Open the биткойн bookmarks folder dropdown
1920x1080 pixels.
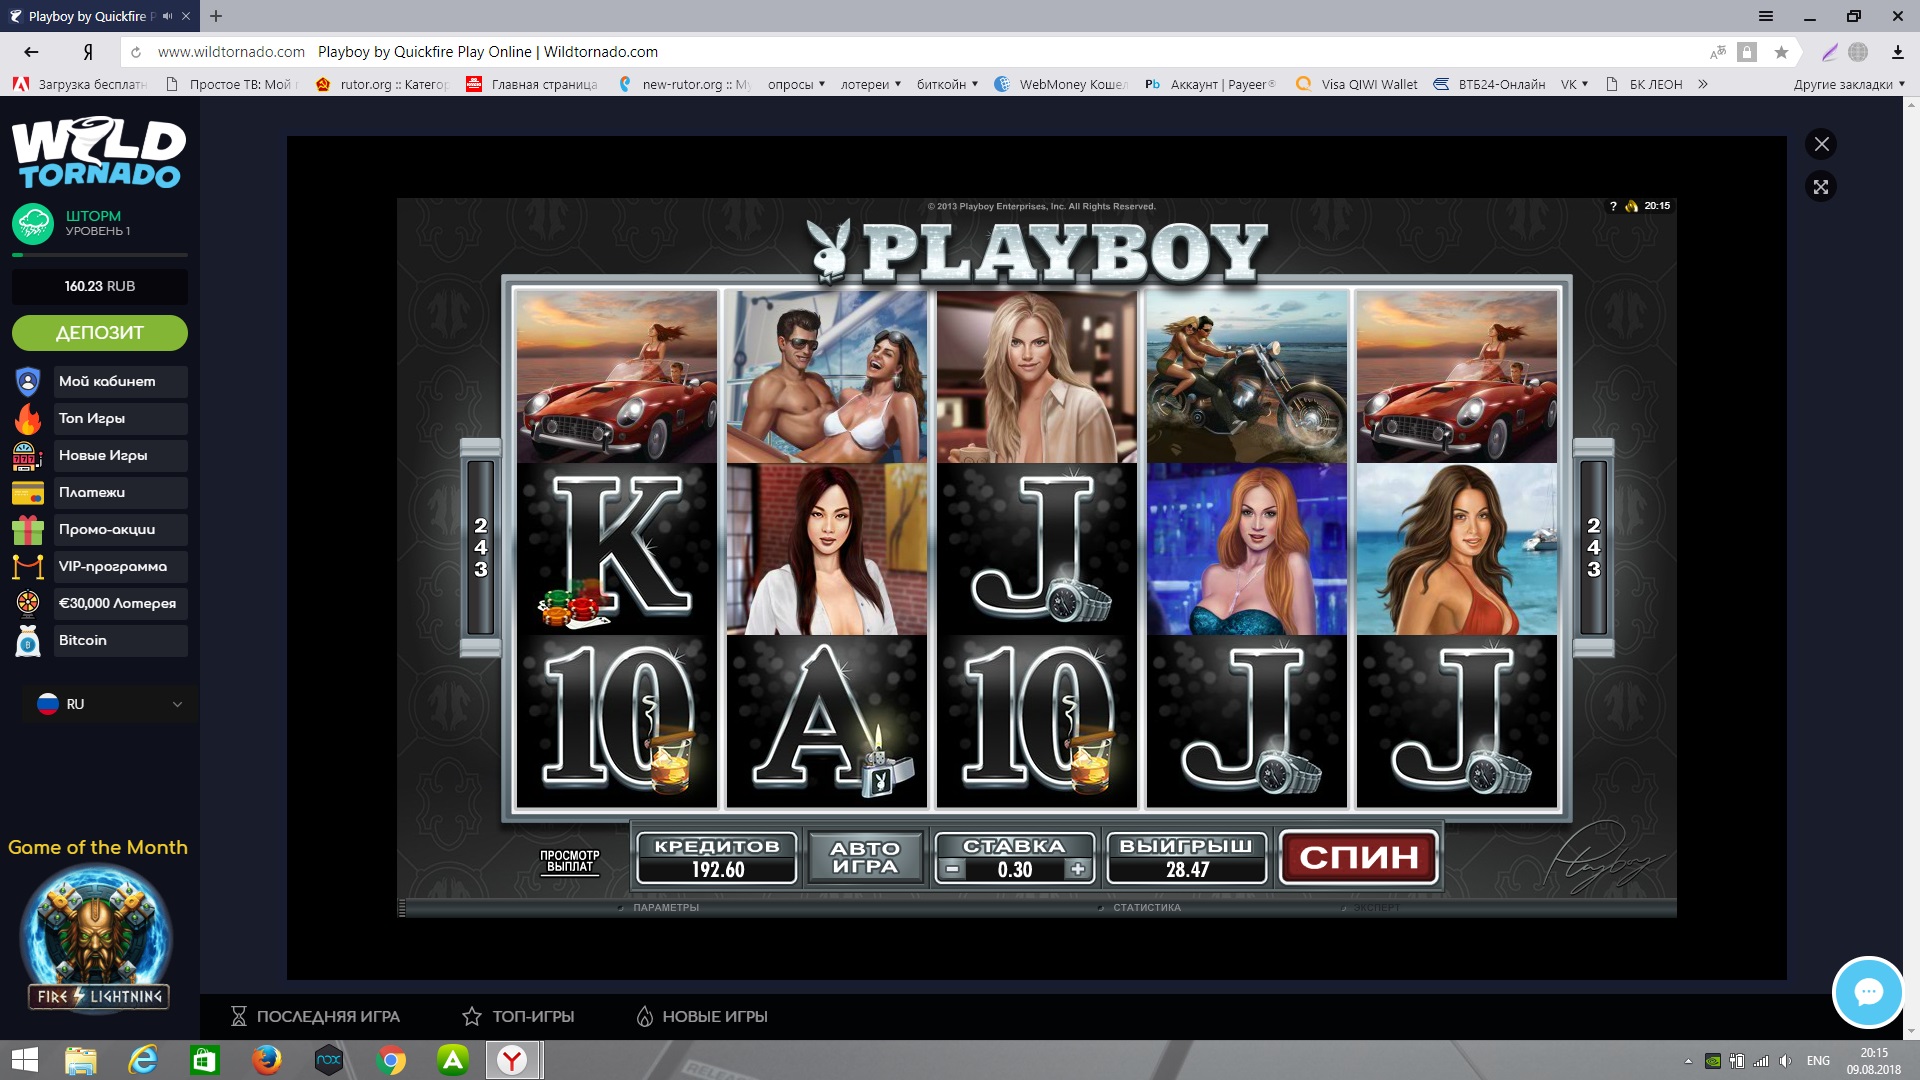(x=947, y=84)
